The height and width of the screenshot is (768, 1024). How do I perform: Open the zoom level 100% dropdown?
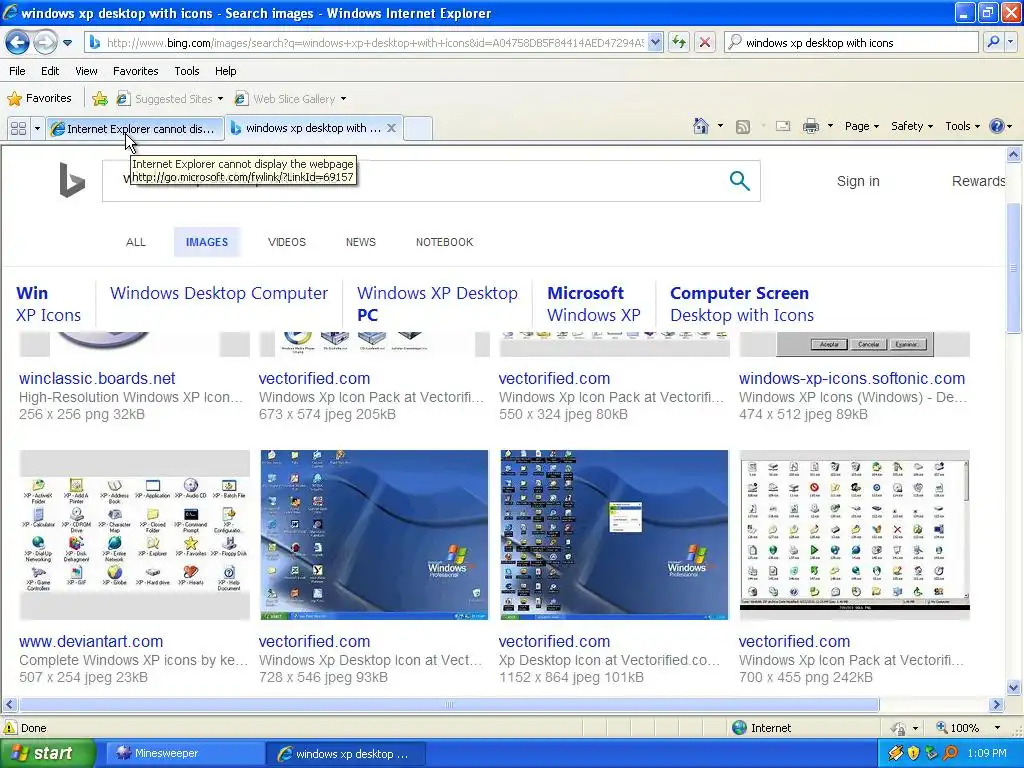pyautogui.click(x=997, y=728)
